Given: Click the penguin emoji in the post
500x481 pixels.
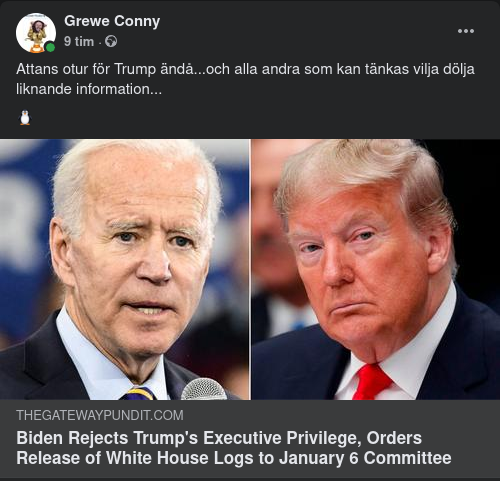Looking at the screenshot, I should point(25,118).
